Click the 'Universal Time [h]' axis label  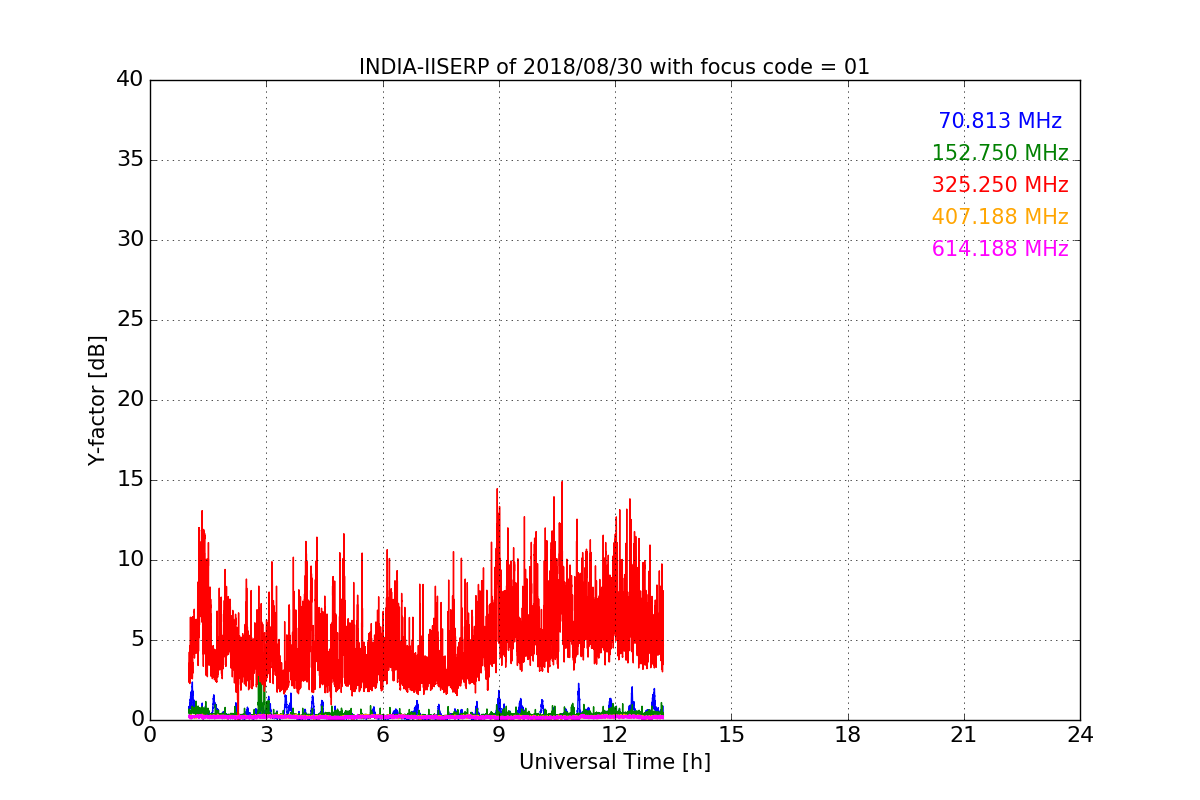pyautogui.click(x=615, y=762)
